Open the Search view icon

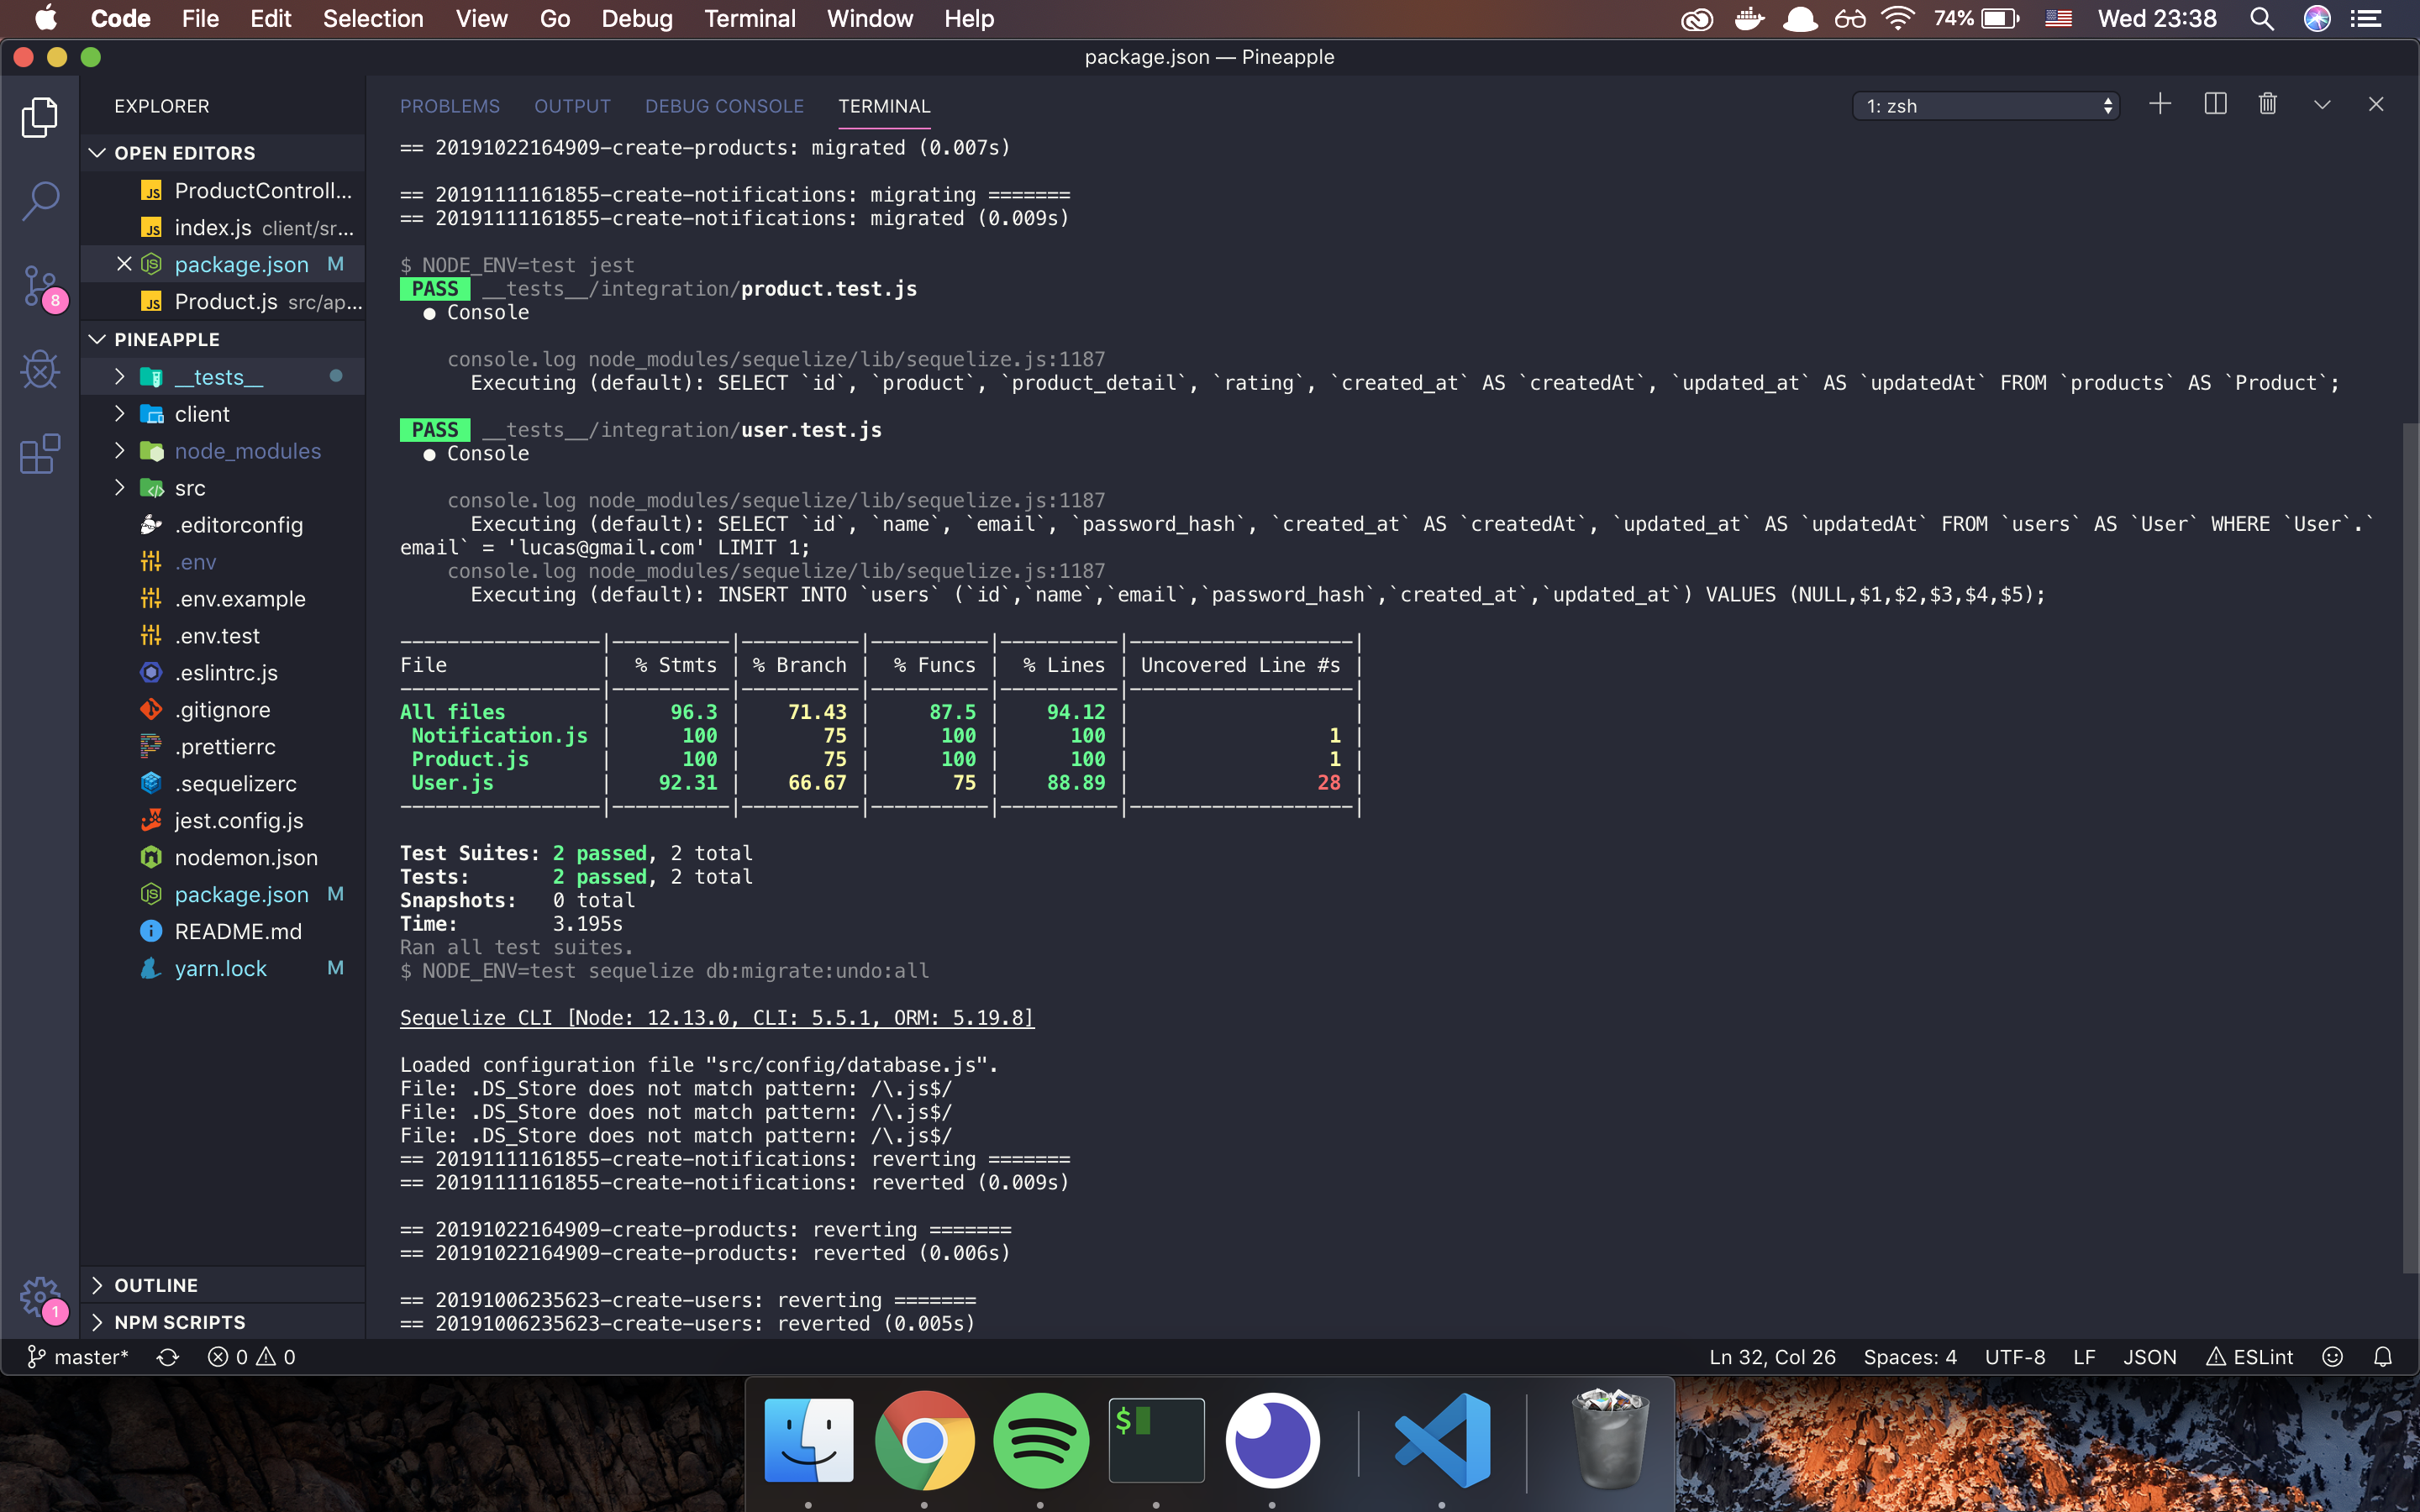click(x=40, y=201)
